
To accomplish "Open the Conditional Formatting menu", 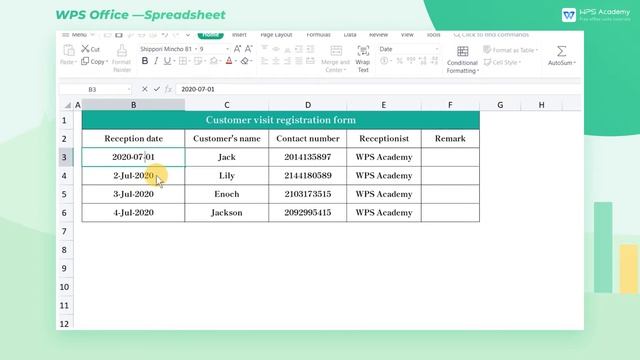I will (x=462, y=59).
